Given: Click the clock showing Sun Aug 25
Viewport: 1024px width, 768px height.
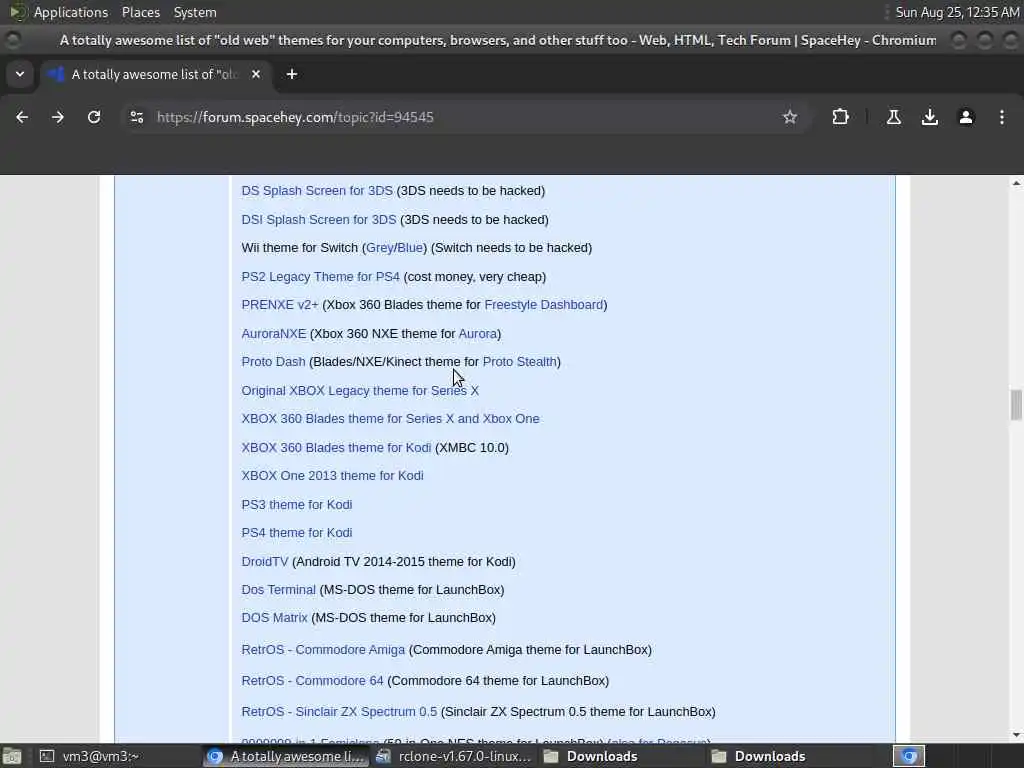Looking at the screenshot, I should [957, 12].
